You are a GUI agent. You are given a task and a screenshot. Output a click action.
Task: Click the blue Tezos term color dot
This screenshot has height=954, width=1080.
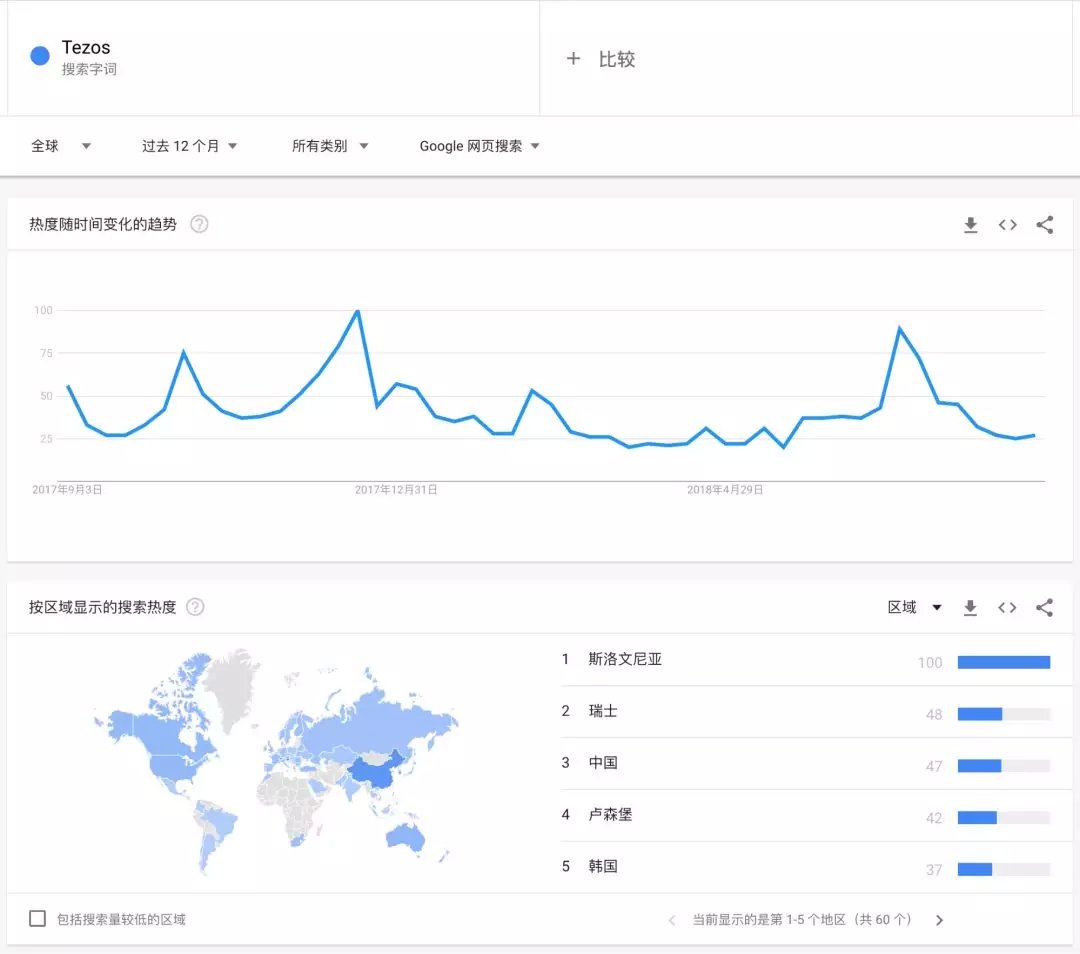[40, 56]
